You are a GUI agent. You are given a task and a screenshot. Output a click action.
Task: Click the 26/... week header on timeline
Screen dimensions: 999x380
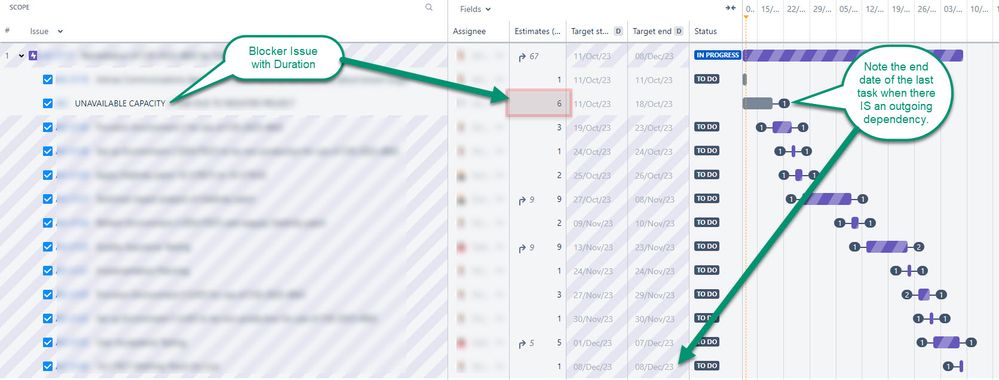[x=927, y=9]
